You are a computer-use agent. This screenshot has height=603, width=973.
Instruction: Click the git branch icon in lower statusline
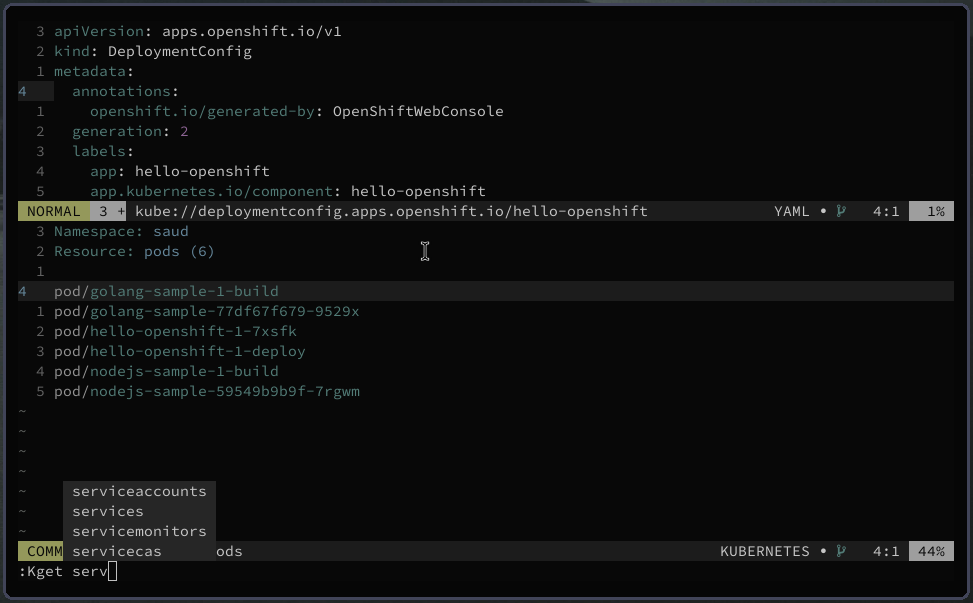[841, 551]
